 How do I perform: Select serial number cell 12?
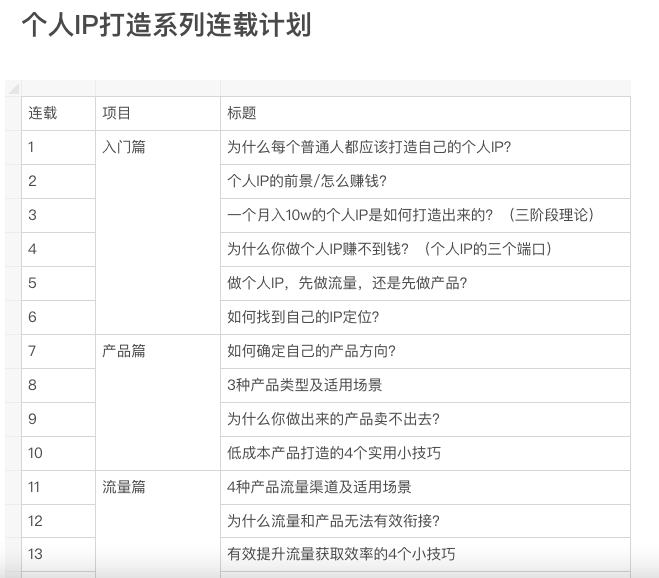pos(58,521)
